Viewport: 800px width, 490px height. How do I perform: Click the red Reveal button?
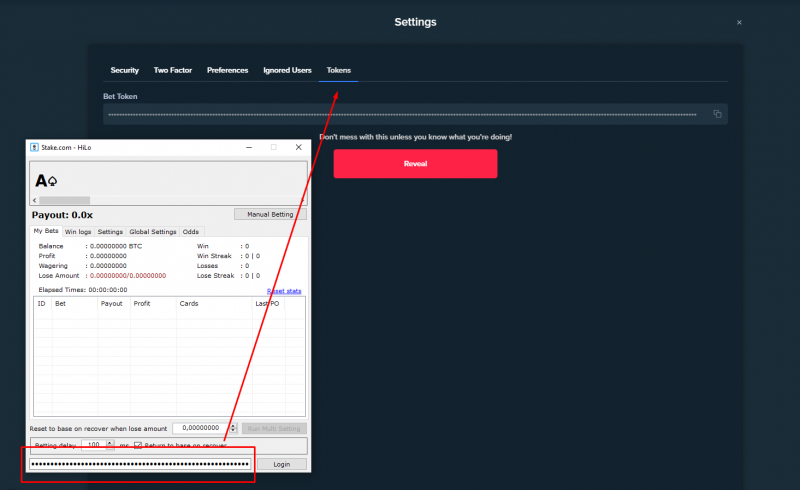click(415, 164)
